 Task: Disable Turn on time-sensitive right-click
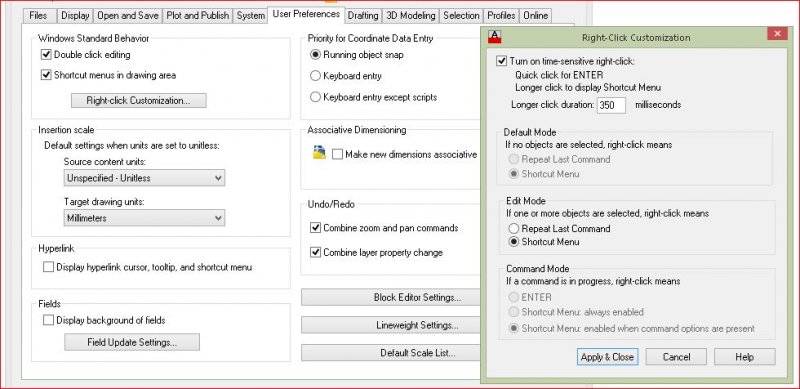[502, 61]
